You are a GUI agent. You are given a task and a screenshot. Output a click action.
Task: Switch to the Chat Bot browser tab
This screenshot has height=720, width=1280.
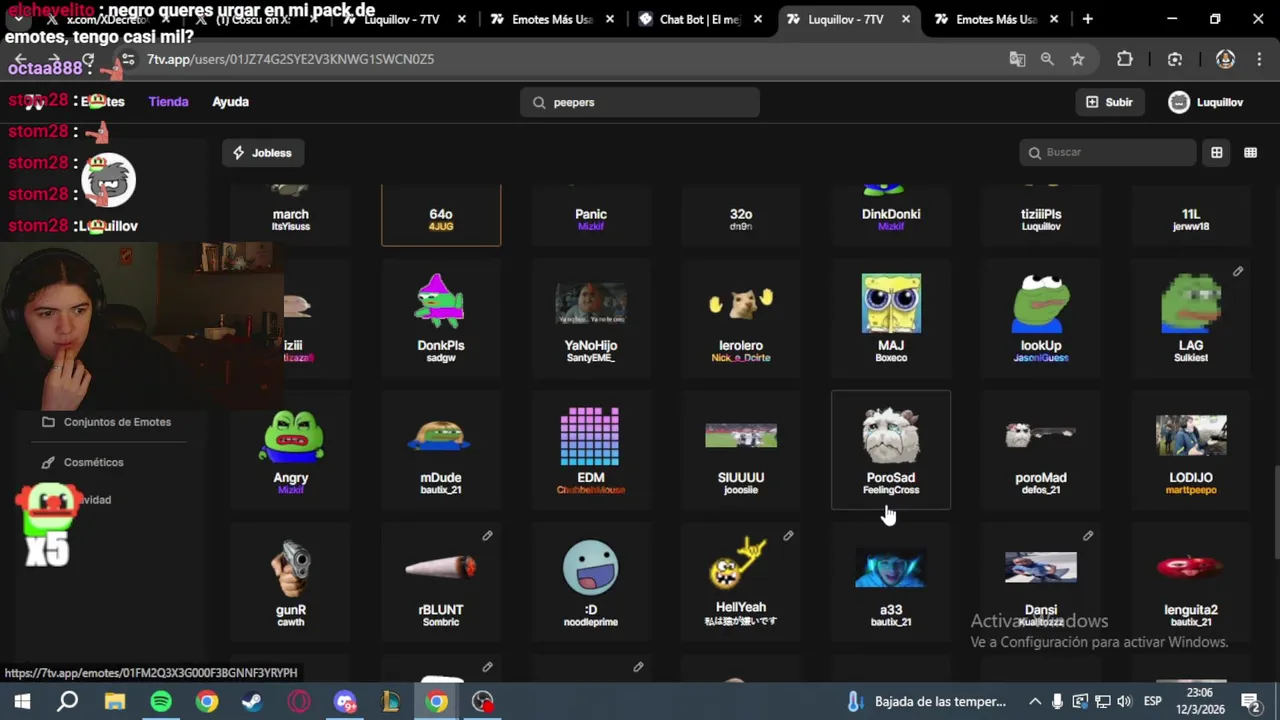[702, 19]
